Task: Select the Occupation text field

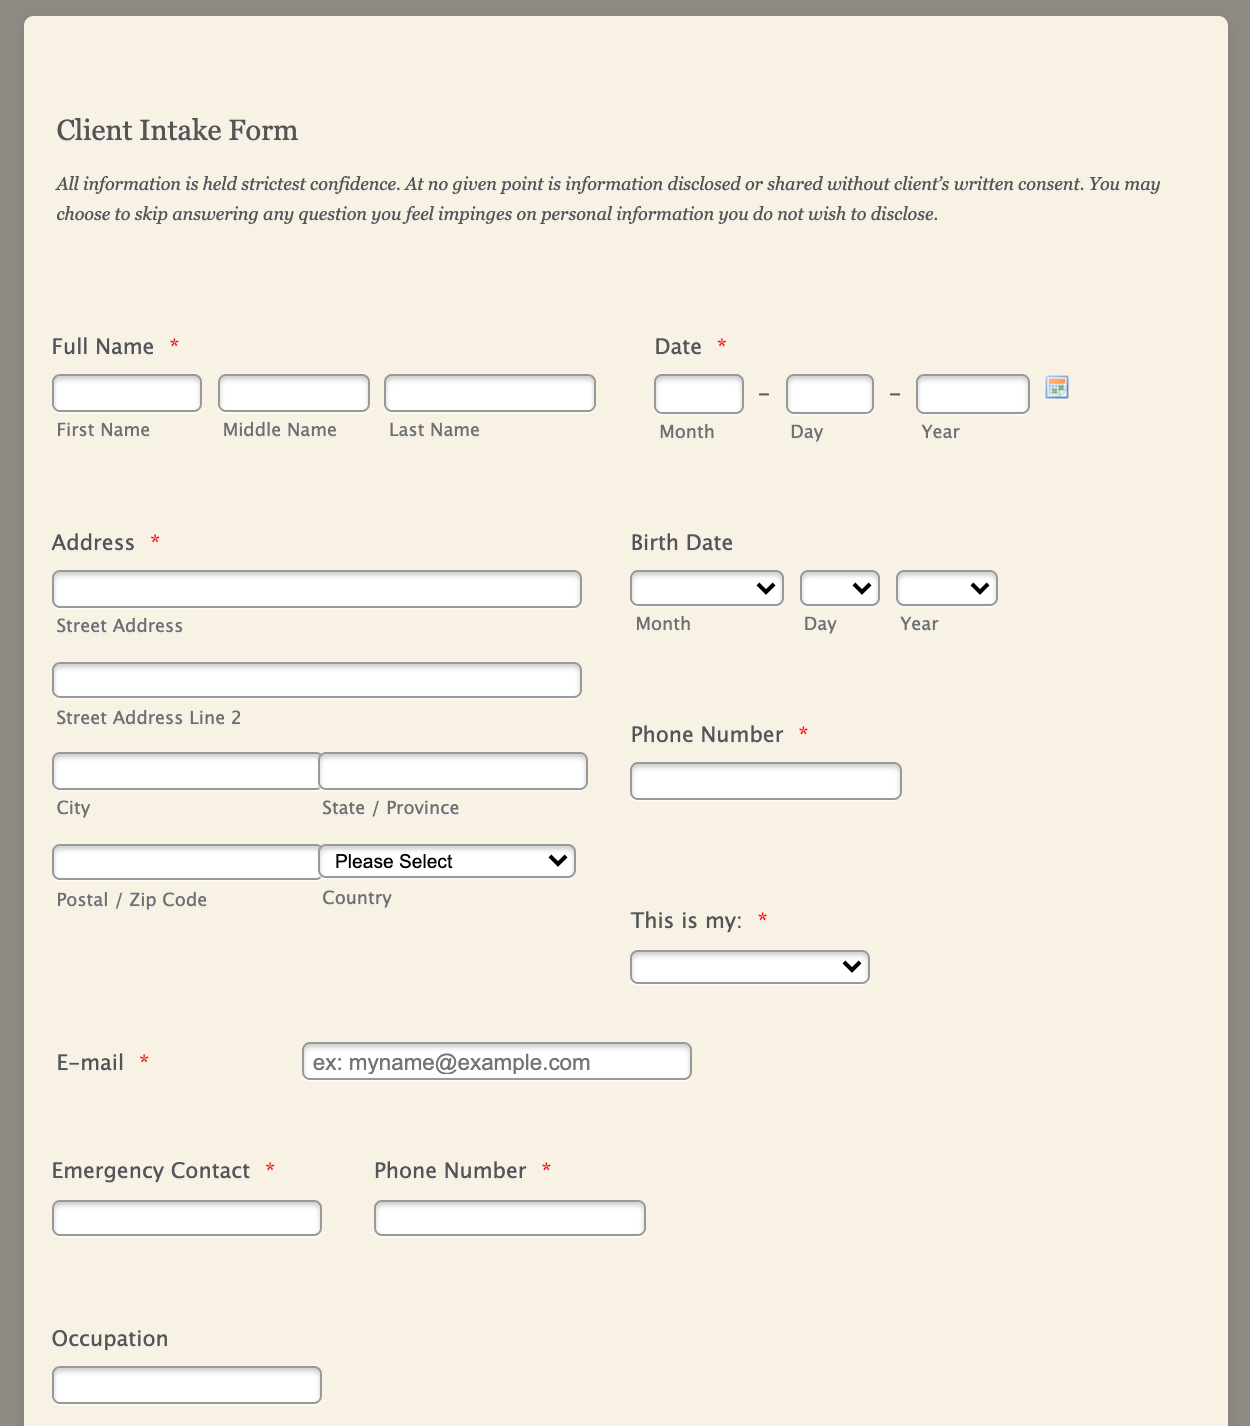Action: click(187, 1385)
